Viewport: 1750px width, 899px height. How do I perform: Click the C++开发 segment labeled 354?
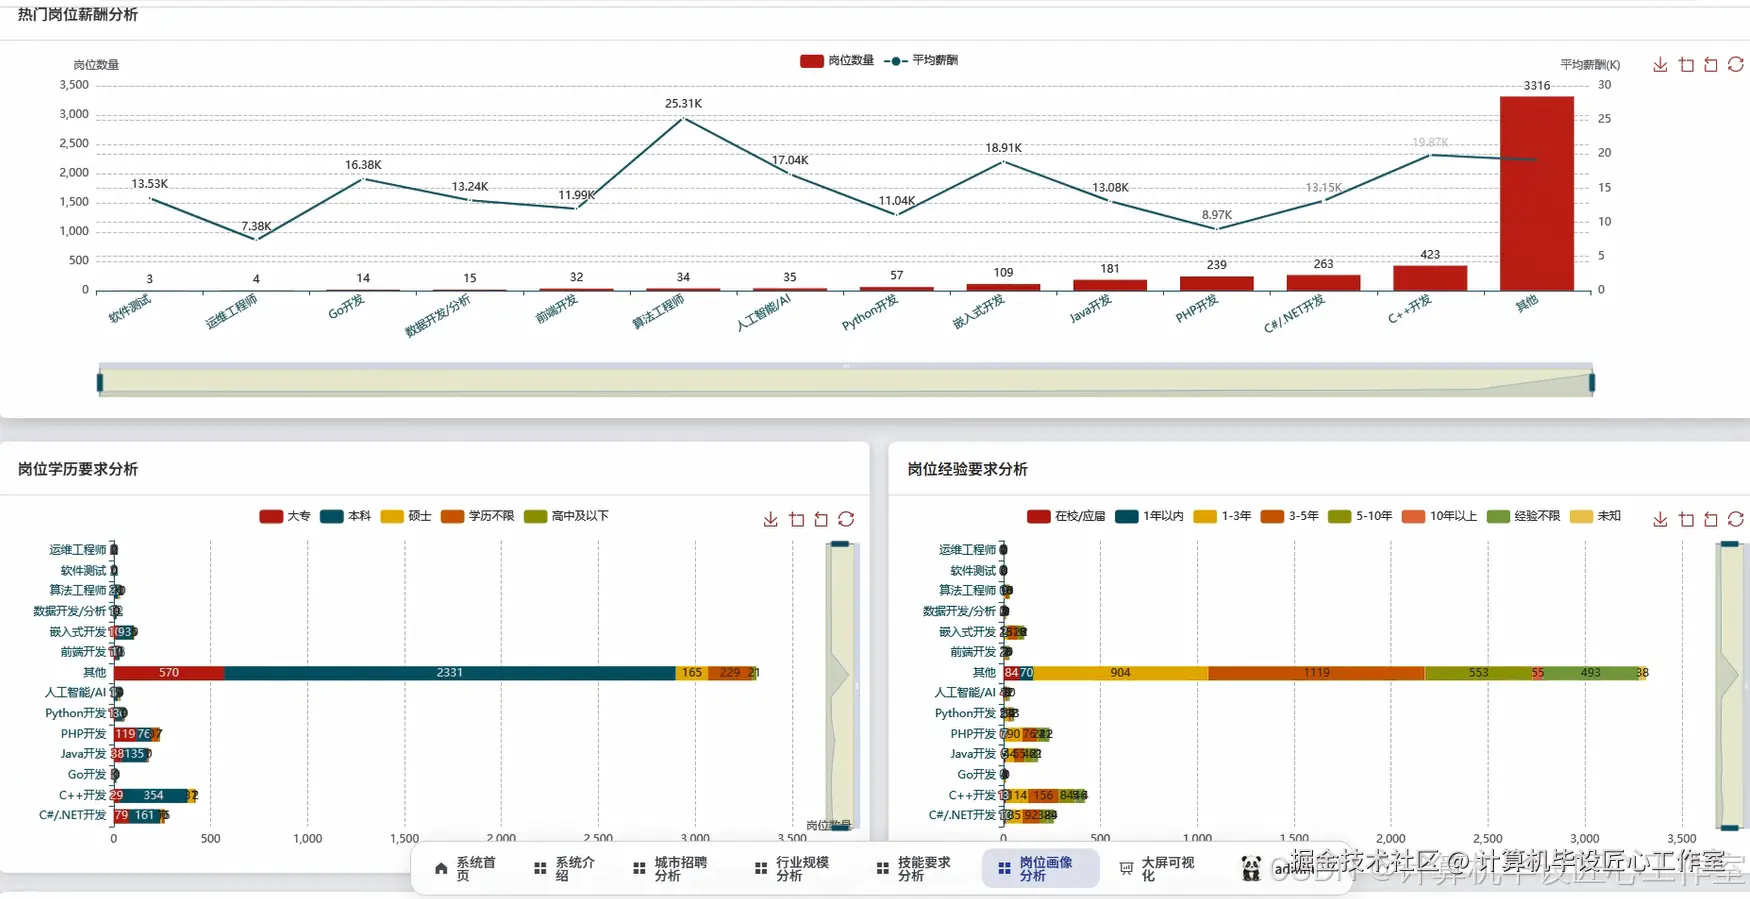pos(154,795)
